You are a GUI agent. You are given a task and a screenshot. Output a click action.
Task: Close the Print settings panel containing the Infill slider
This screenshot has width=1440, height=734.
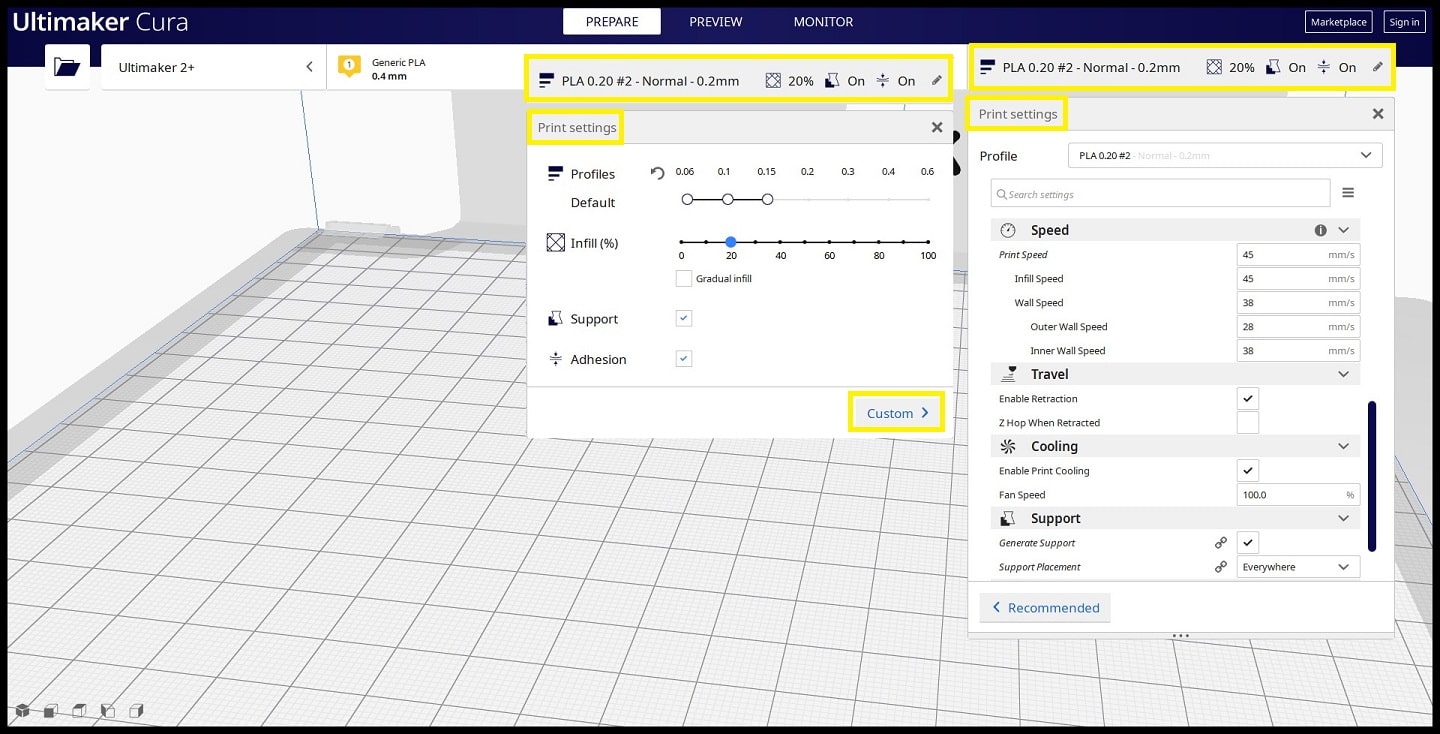click(x=937, y=127)
